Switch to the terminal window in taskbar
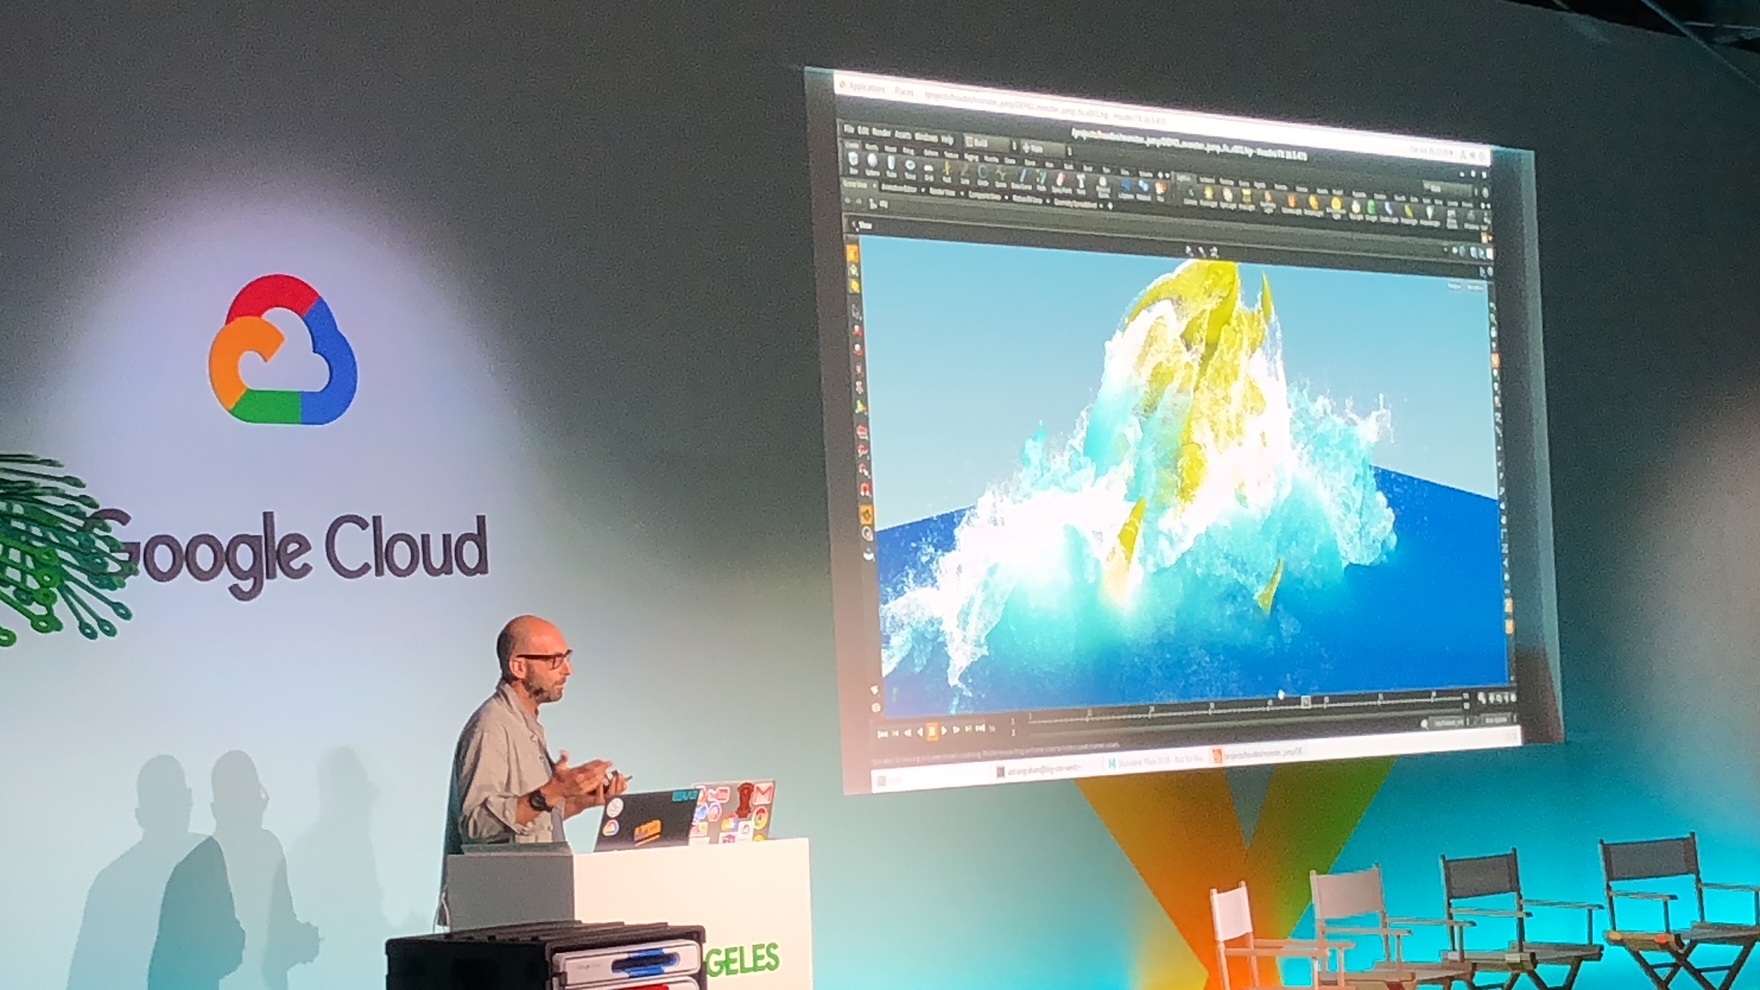Viewport: 1760px width, 990px height. 1041,772
